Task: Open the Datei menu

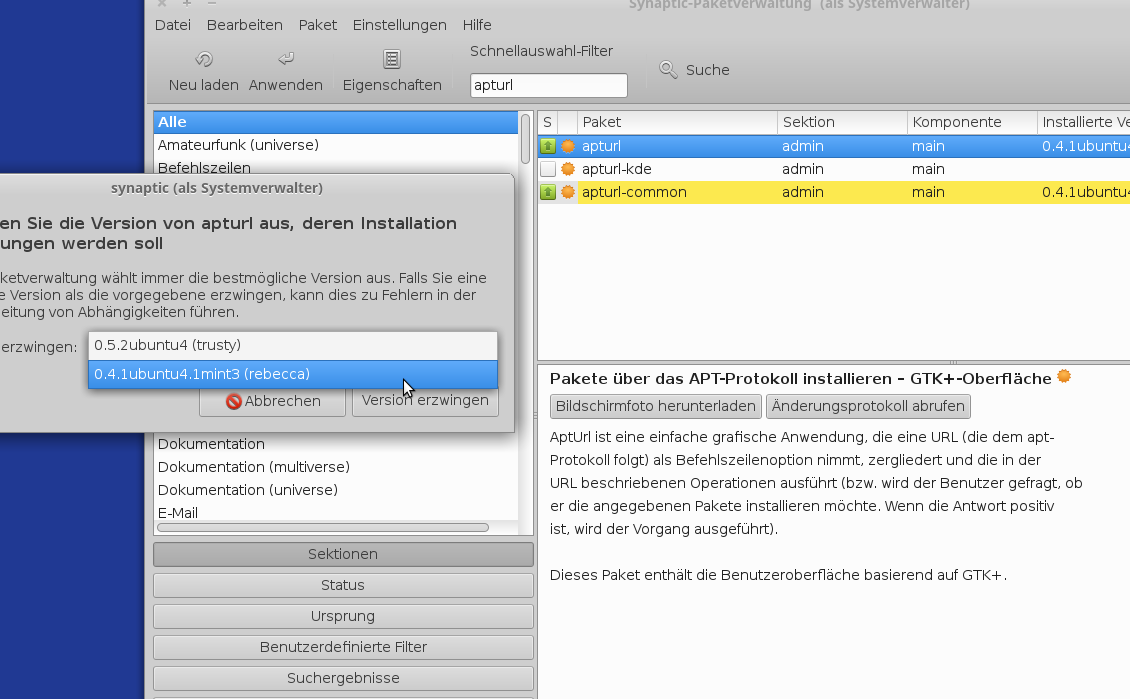Action: pyautogui.click(x=173, y=25)
